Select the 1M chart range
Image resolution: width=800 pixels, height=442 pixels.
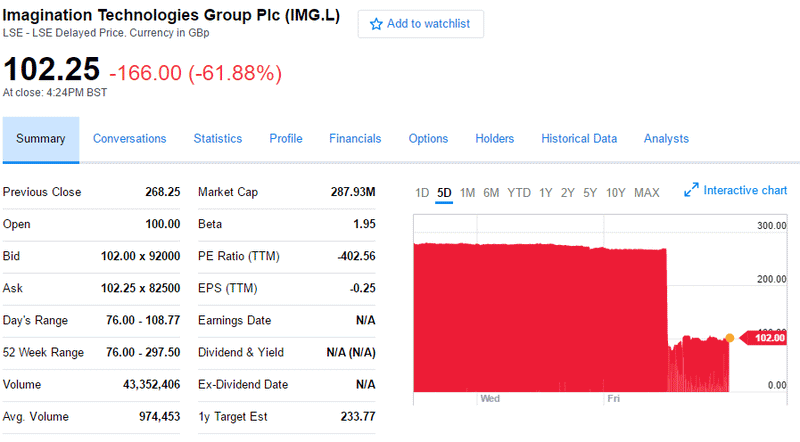click(467, 193)
